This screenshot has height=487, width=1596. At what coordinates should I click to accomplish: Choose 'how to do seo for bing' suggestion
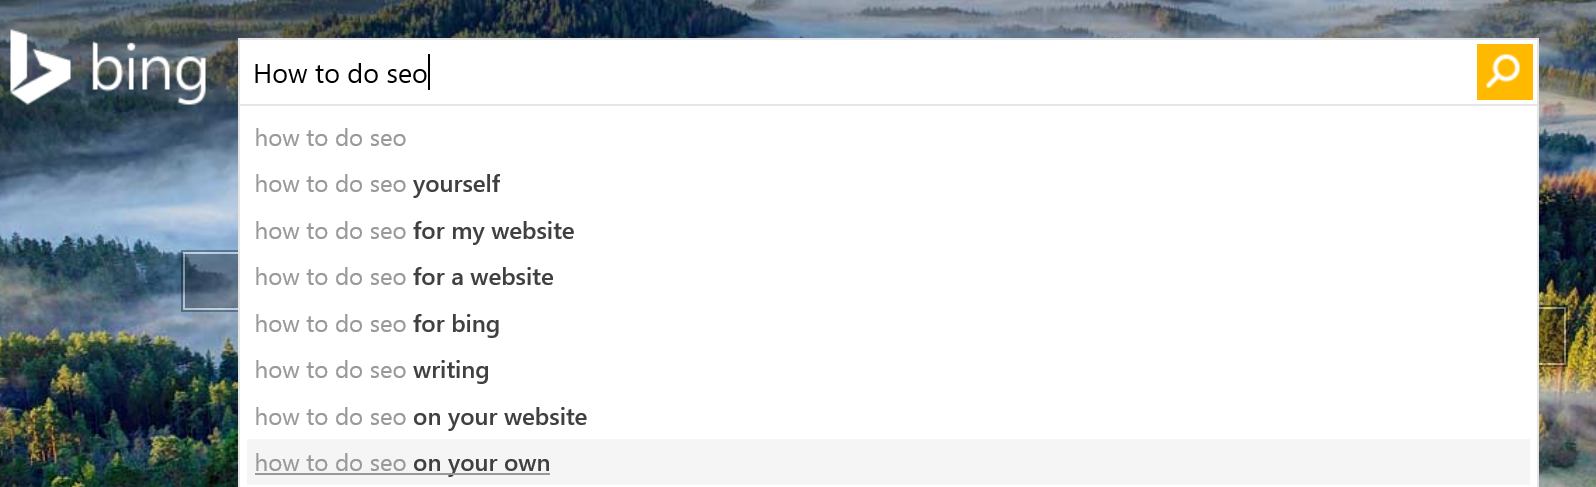888,324
